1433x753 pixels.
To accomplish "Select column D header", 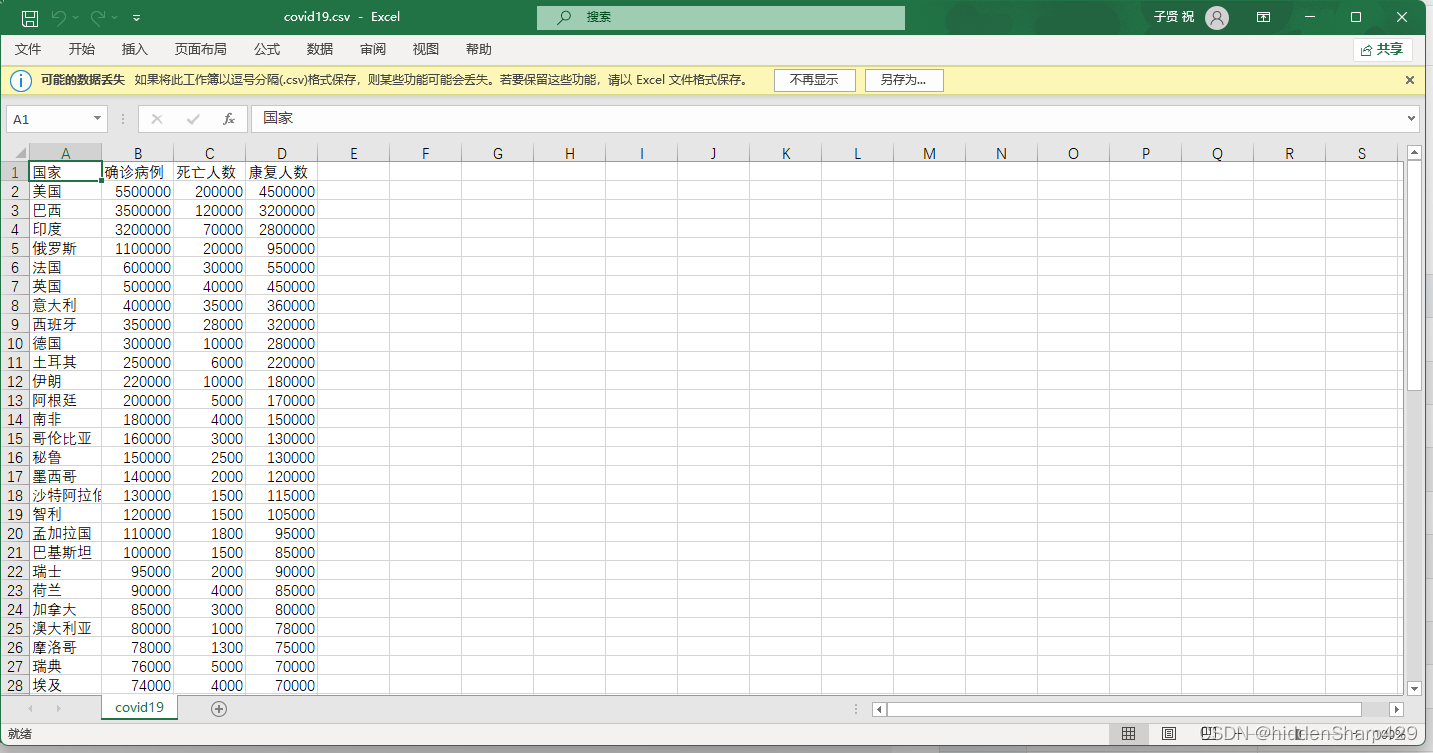I will [x=282, y=153].
